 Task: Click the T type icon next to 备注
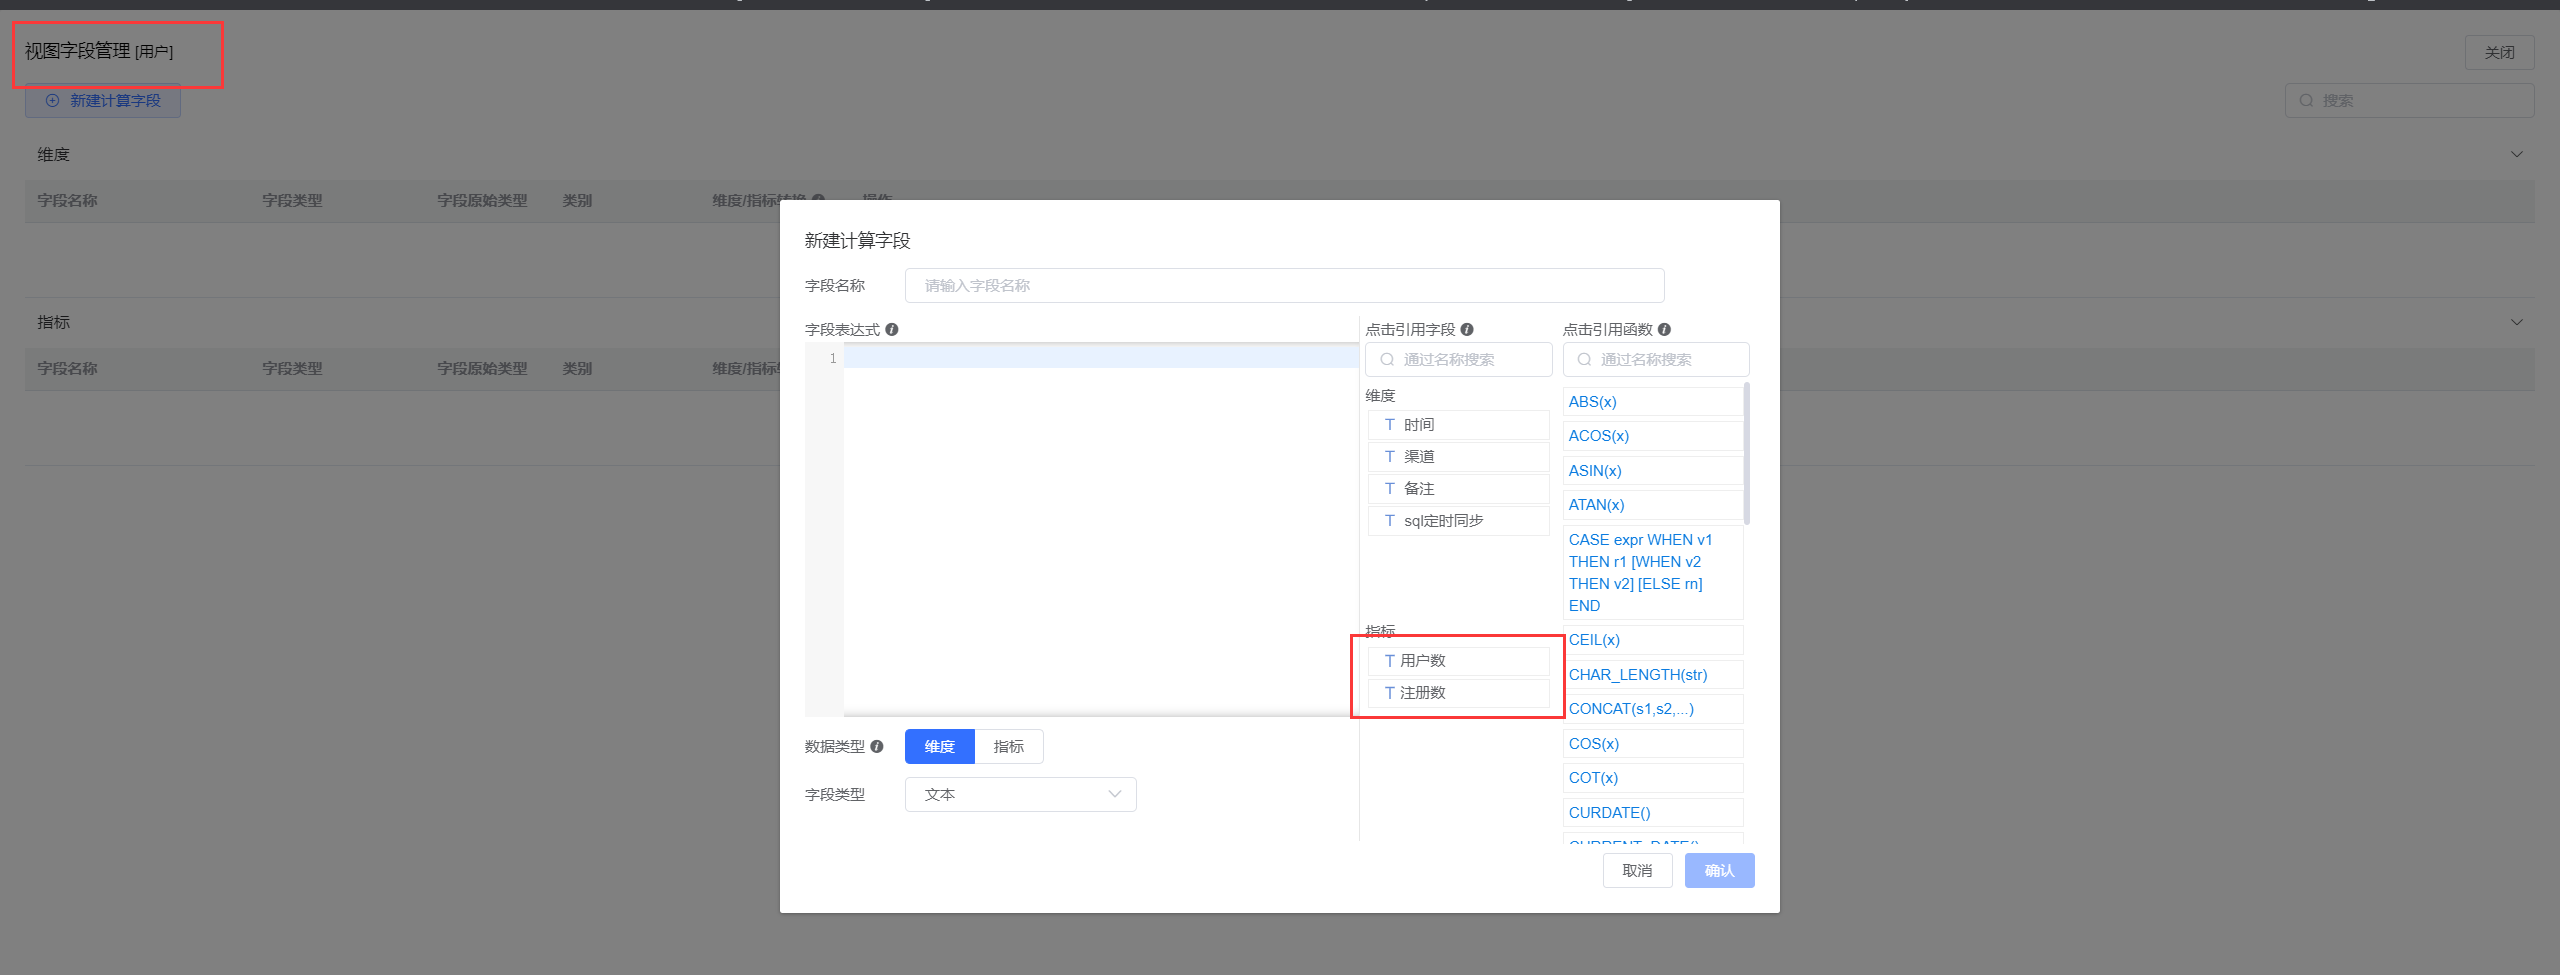1390,488
